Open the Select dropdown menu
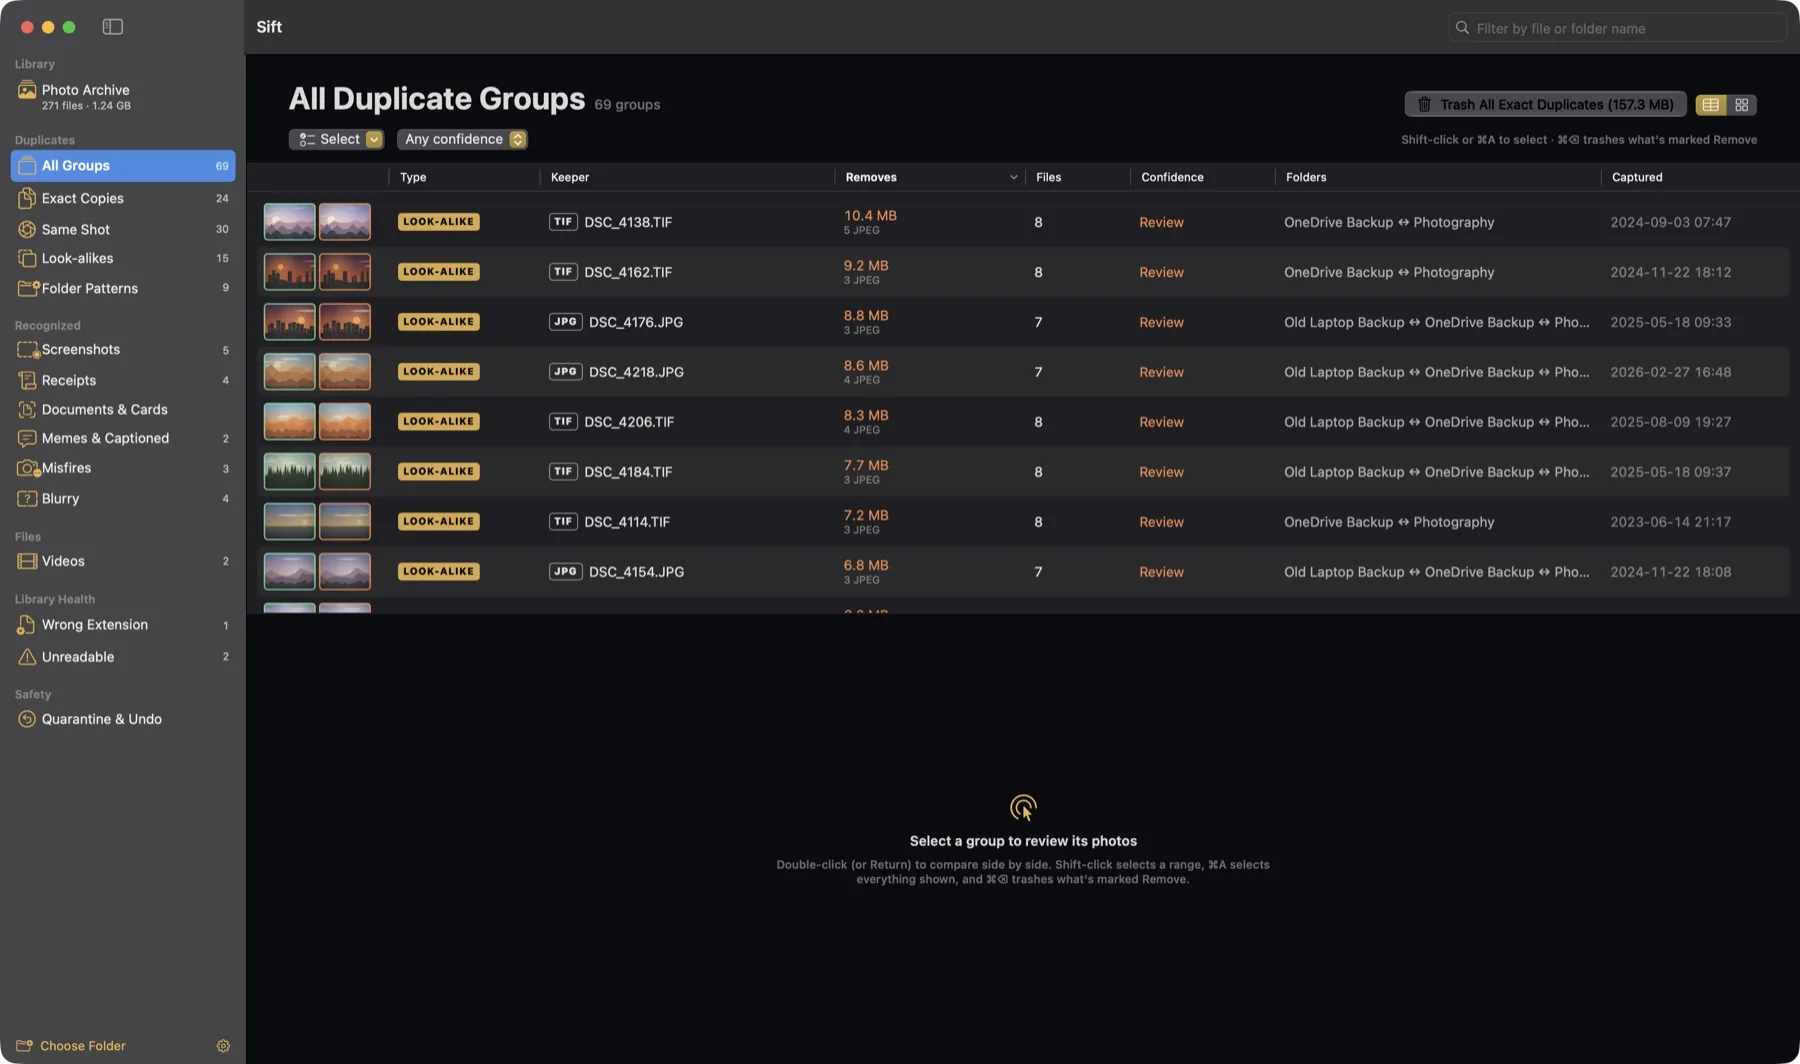The image size is (1800, 1064). (x=336, y=139)
